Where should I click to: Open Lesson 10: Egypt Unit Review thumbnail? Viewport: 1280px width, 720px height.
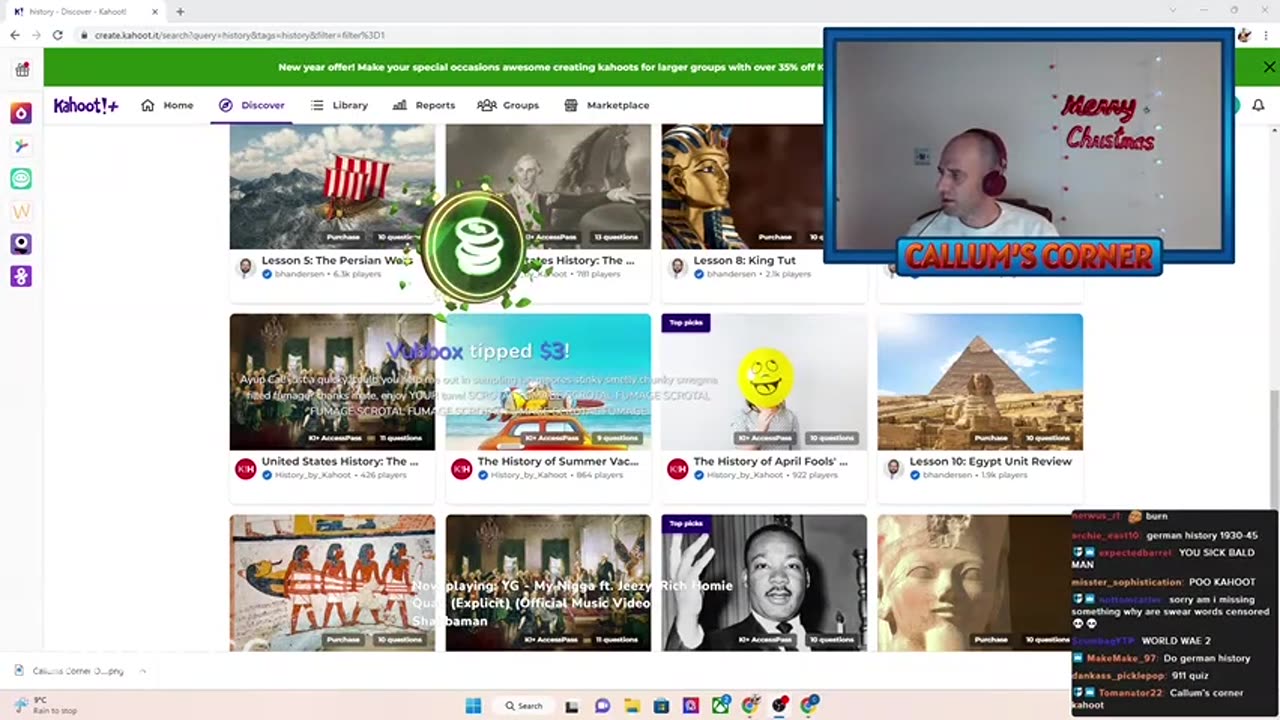980,382
